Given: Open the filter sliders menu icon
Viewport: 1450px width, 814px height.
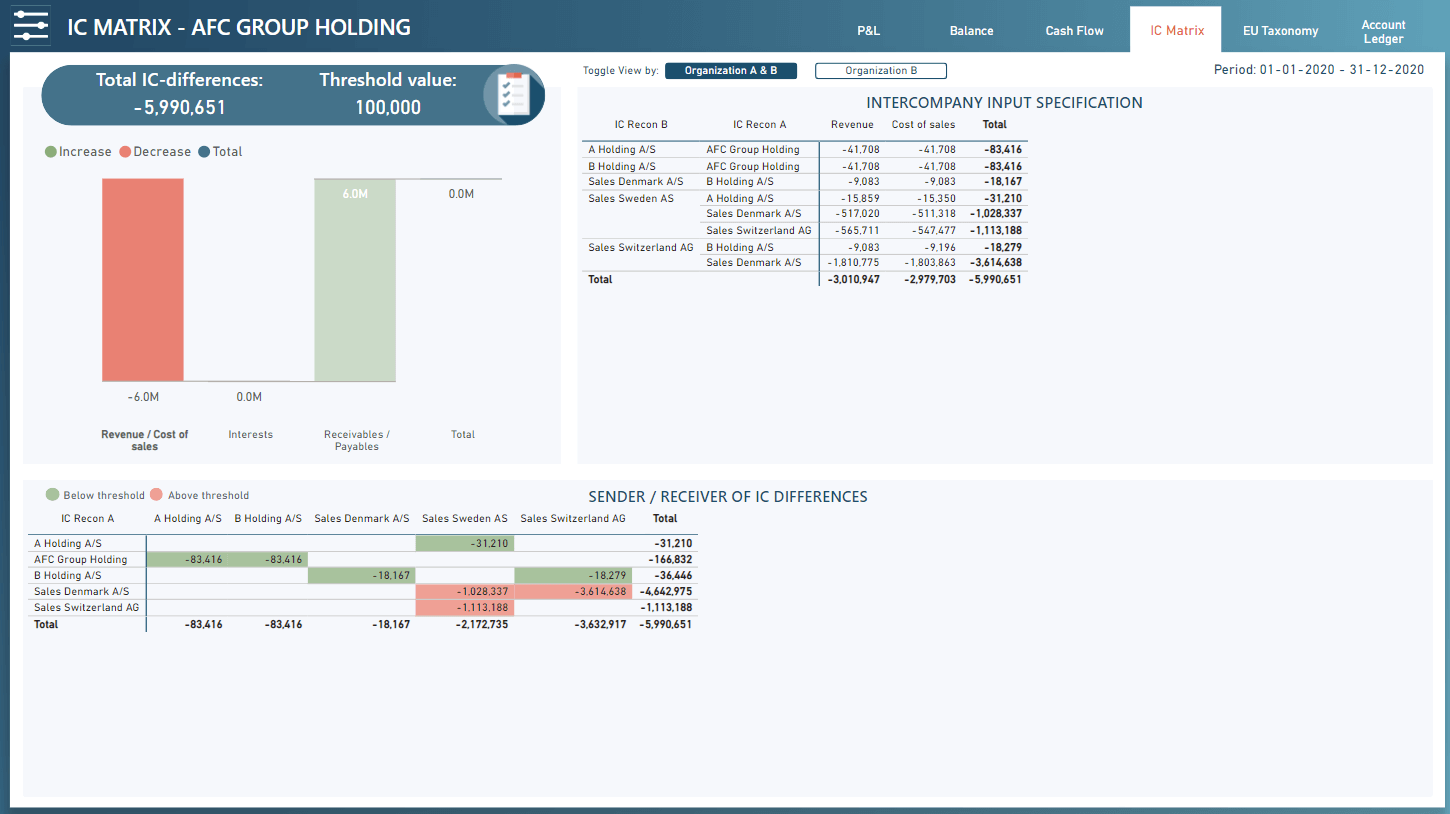Looking at the screenshot, I should (x=30, y=27).
